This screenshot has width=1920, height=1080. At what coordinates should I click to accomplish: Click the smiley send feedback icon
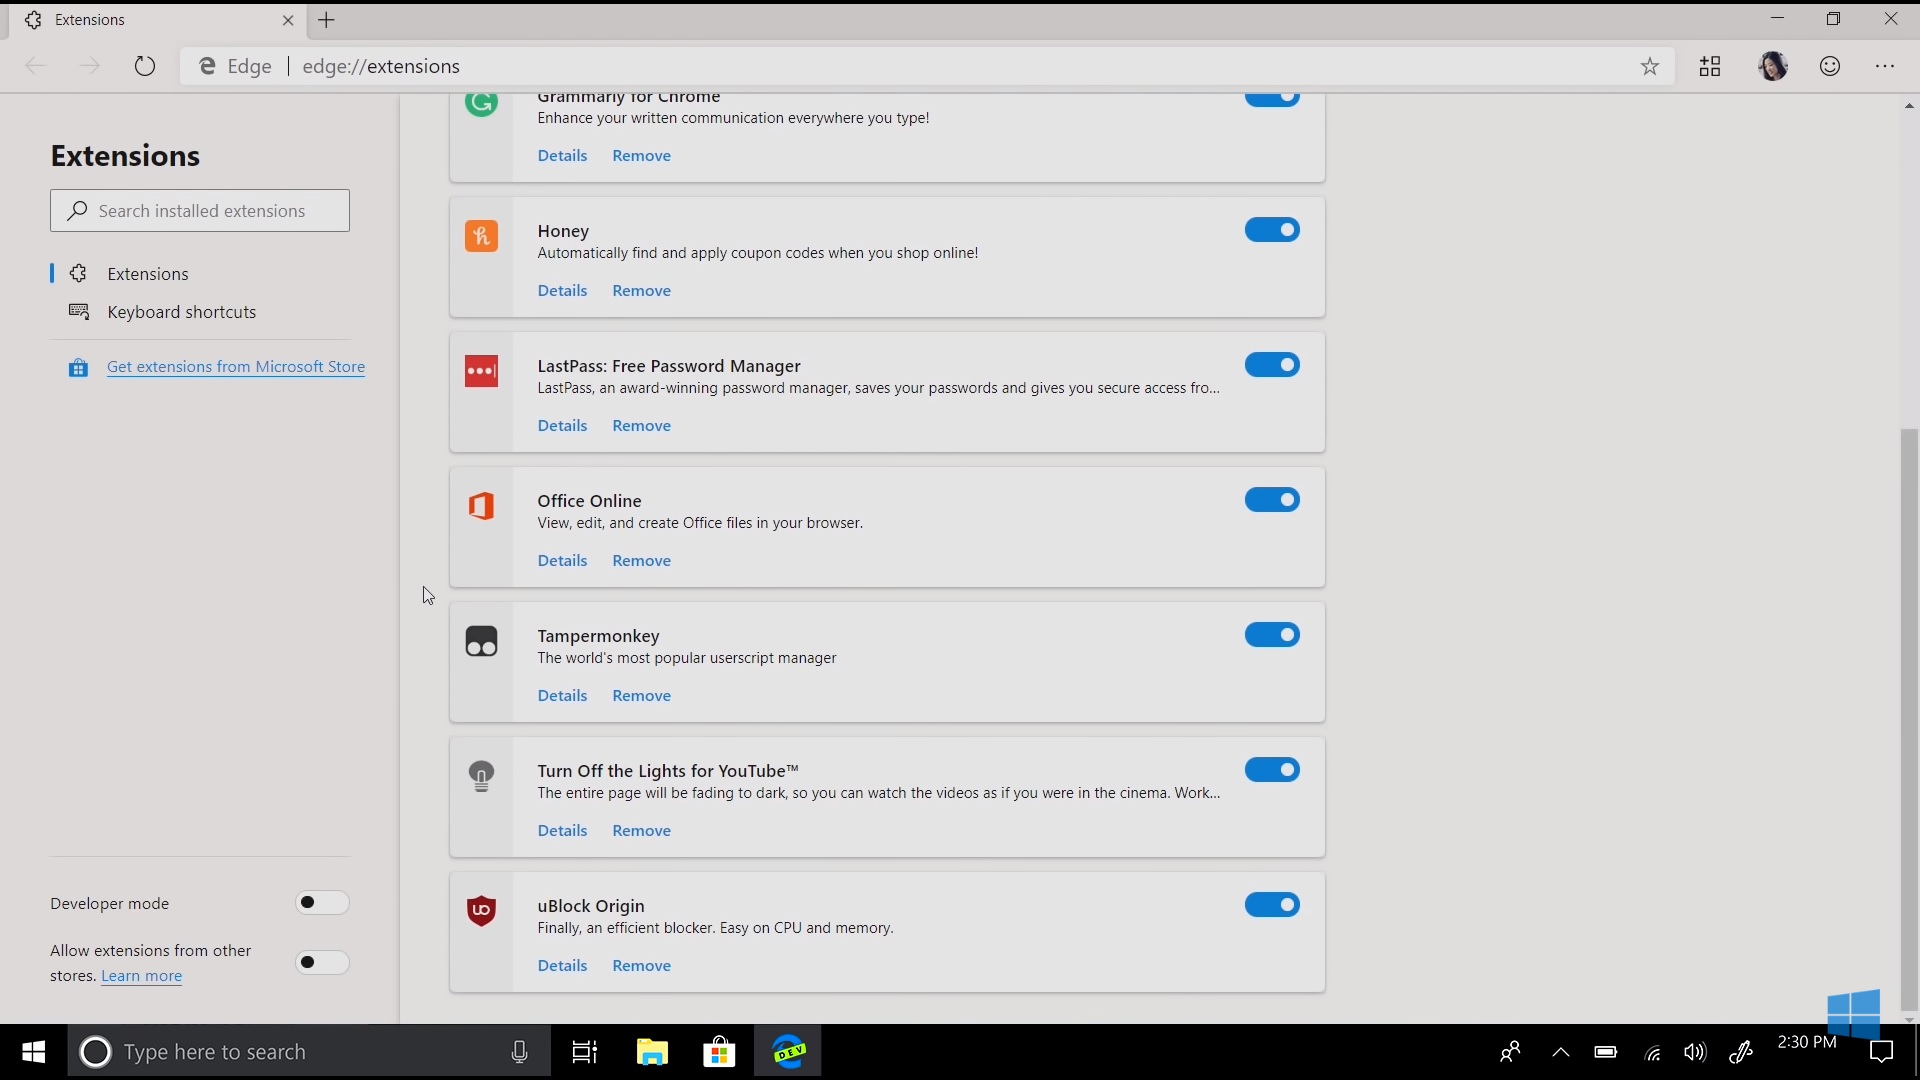click(x=1830, y=67)
